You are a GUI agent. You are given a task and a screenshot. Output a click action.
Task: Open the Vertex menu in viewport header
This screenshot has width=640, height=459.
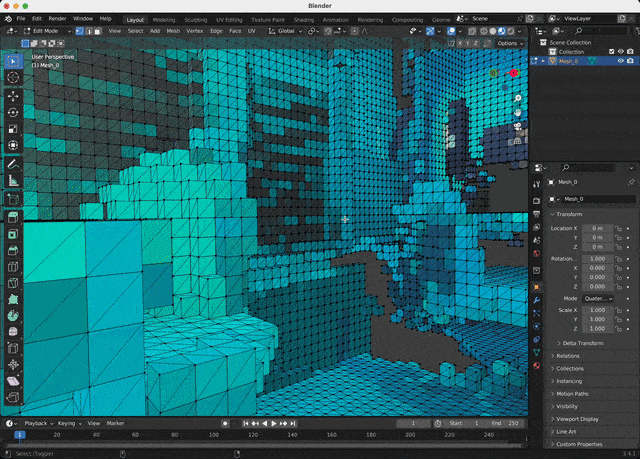pos(195,31)
